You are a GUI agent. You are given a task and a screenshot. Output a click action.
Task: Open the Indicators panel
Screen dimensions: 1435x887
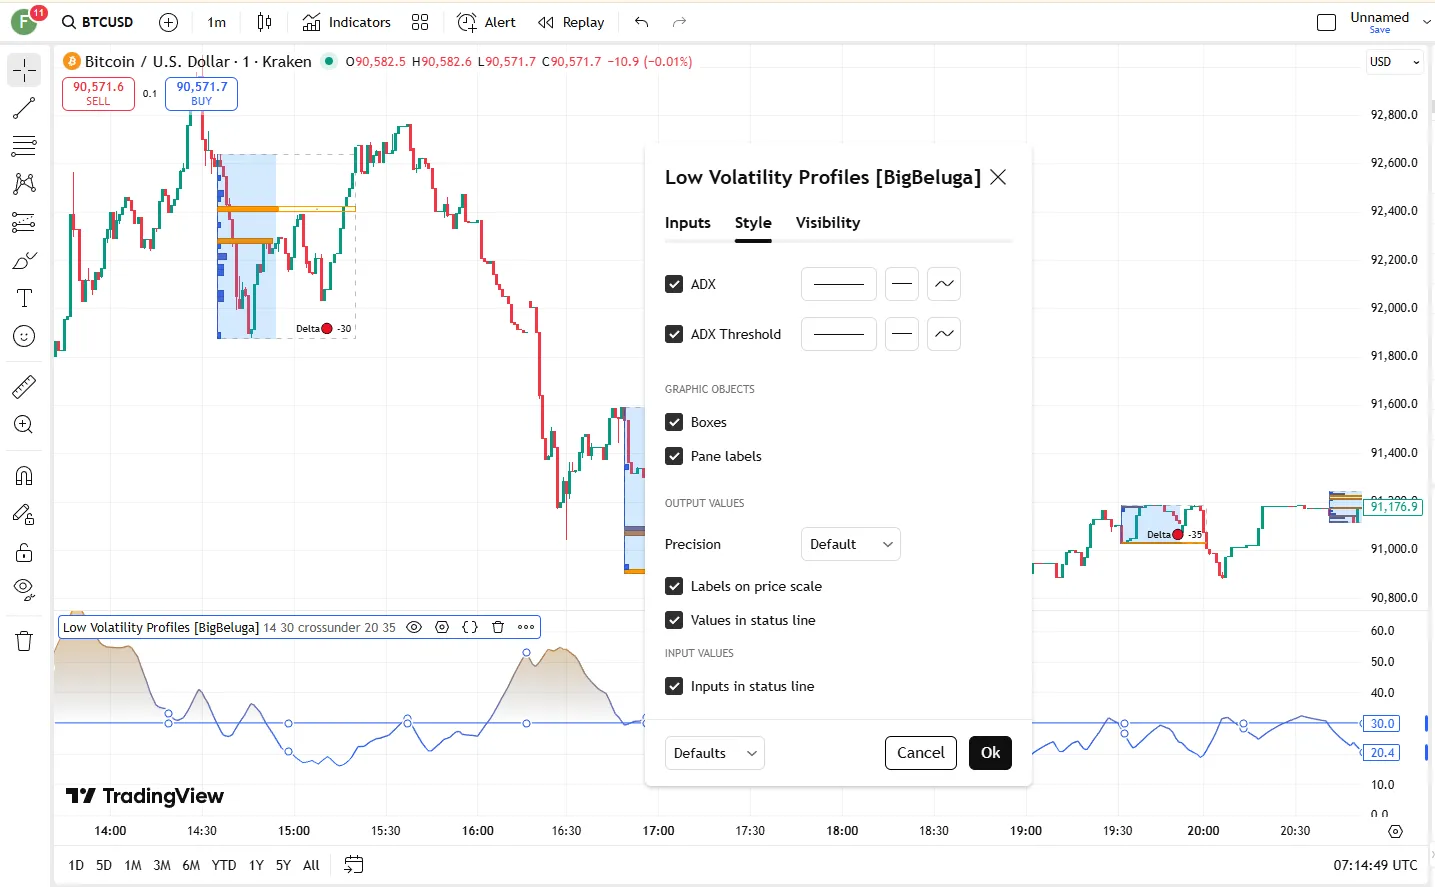[x=347, y=22]
